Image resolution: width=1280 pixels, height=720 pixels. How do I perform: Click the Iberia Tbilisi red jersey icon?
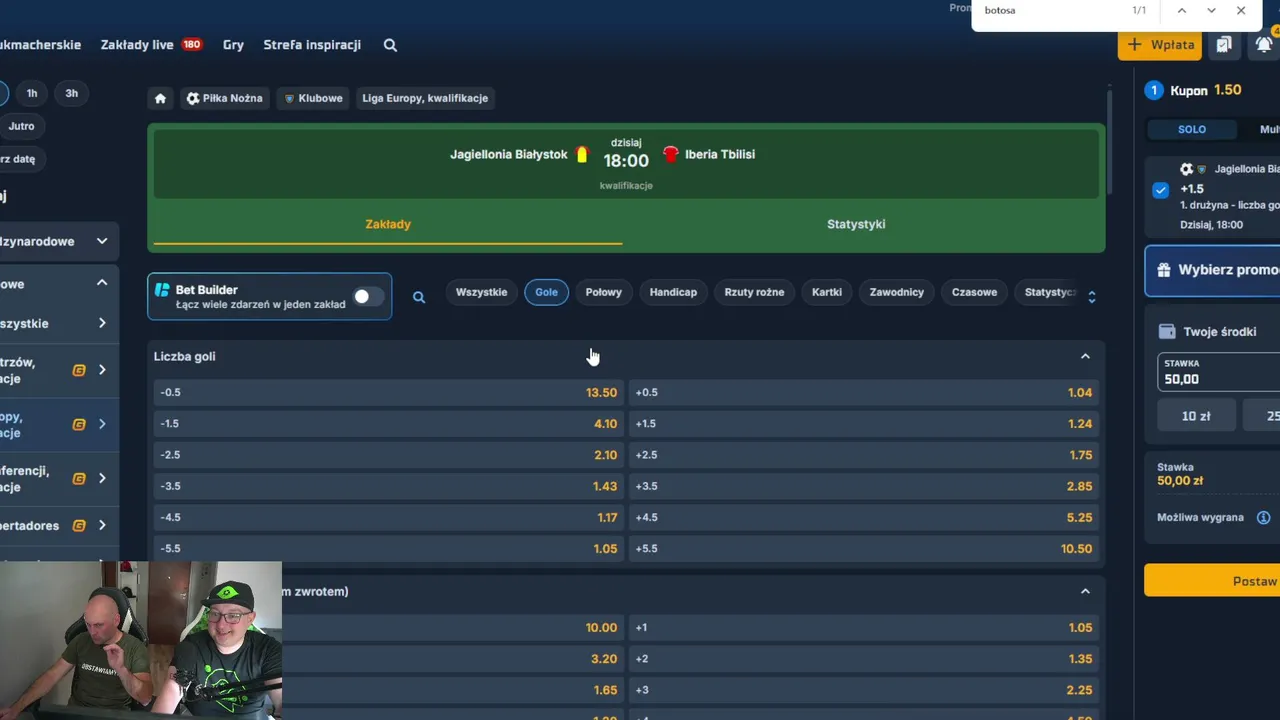click(x=670, y=154)
